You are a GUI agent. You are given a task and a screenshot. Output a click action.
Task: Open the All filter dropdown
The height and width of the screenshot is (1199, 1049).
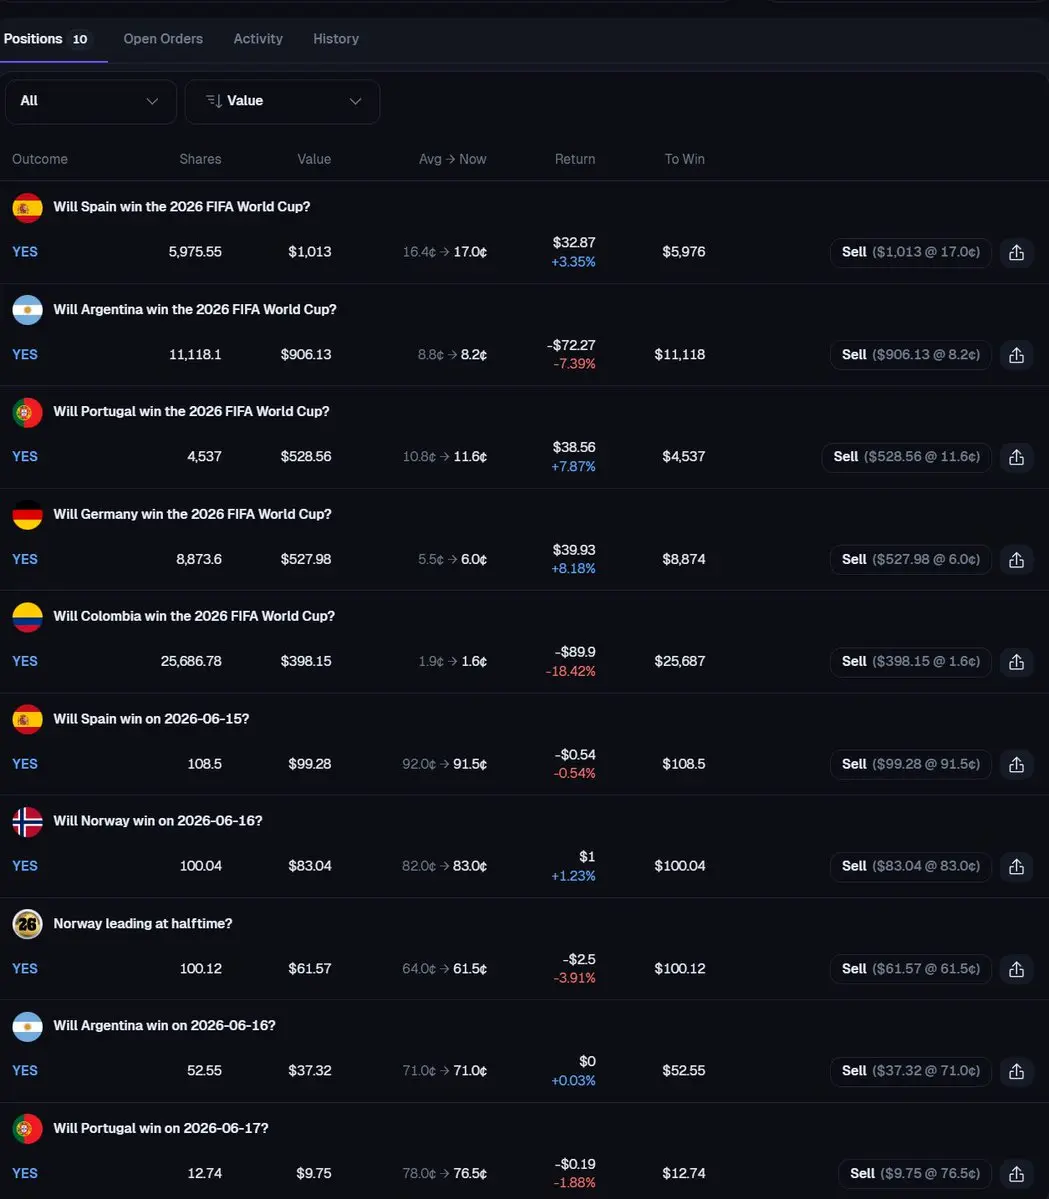coord(91,102)
